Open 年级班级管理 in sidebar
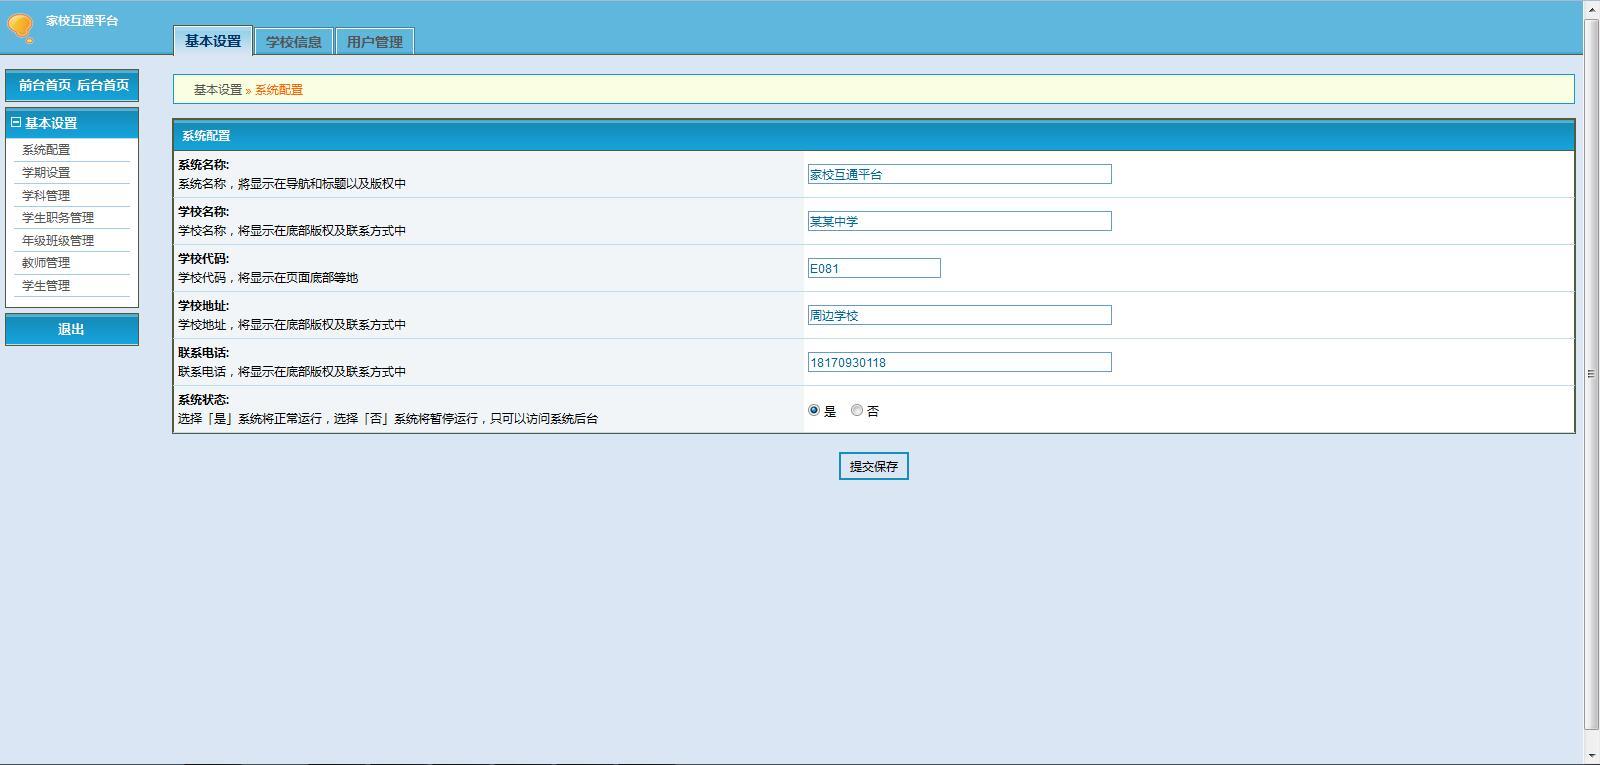 58,241
